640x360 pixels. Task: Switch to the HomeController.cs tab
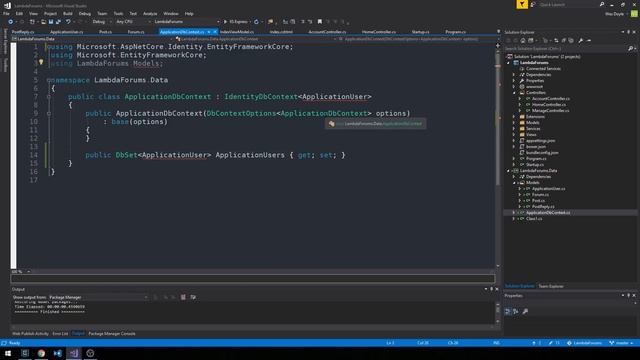tap(379, 31)
